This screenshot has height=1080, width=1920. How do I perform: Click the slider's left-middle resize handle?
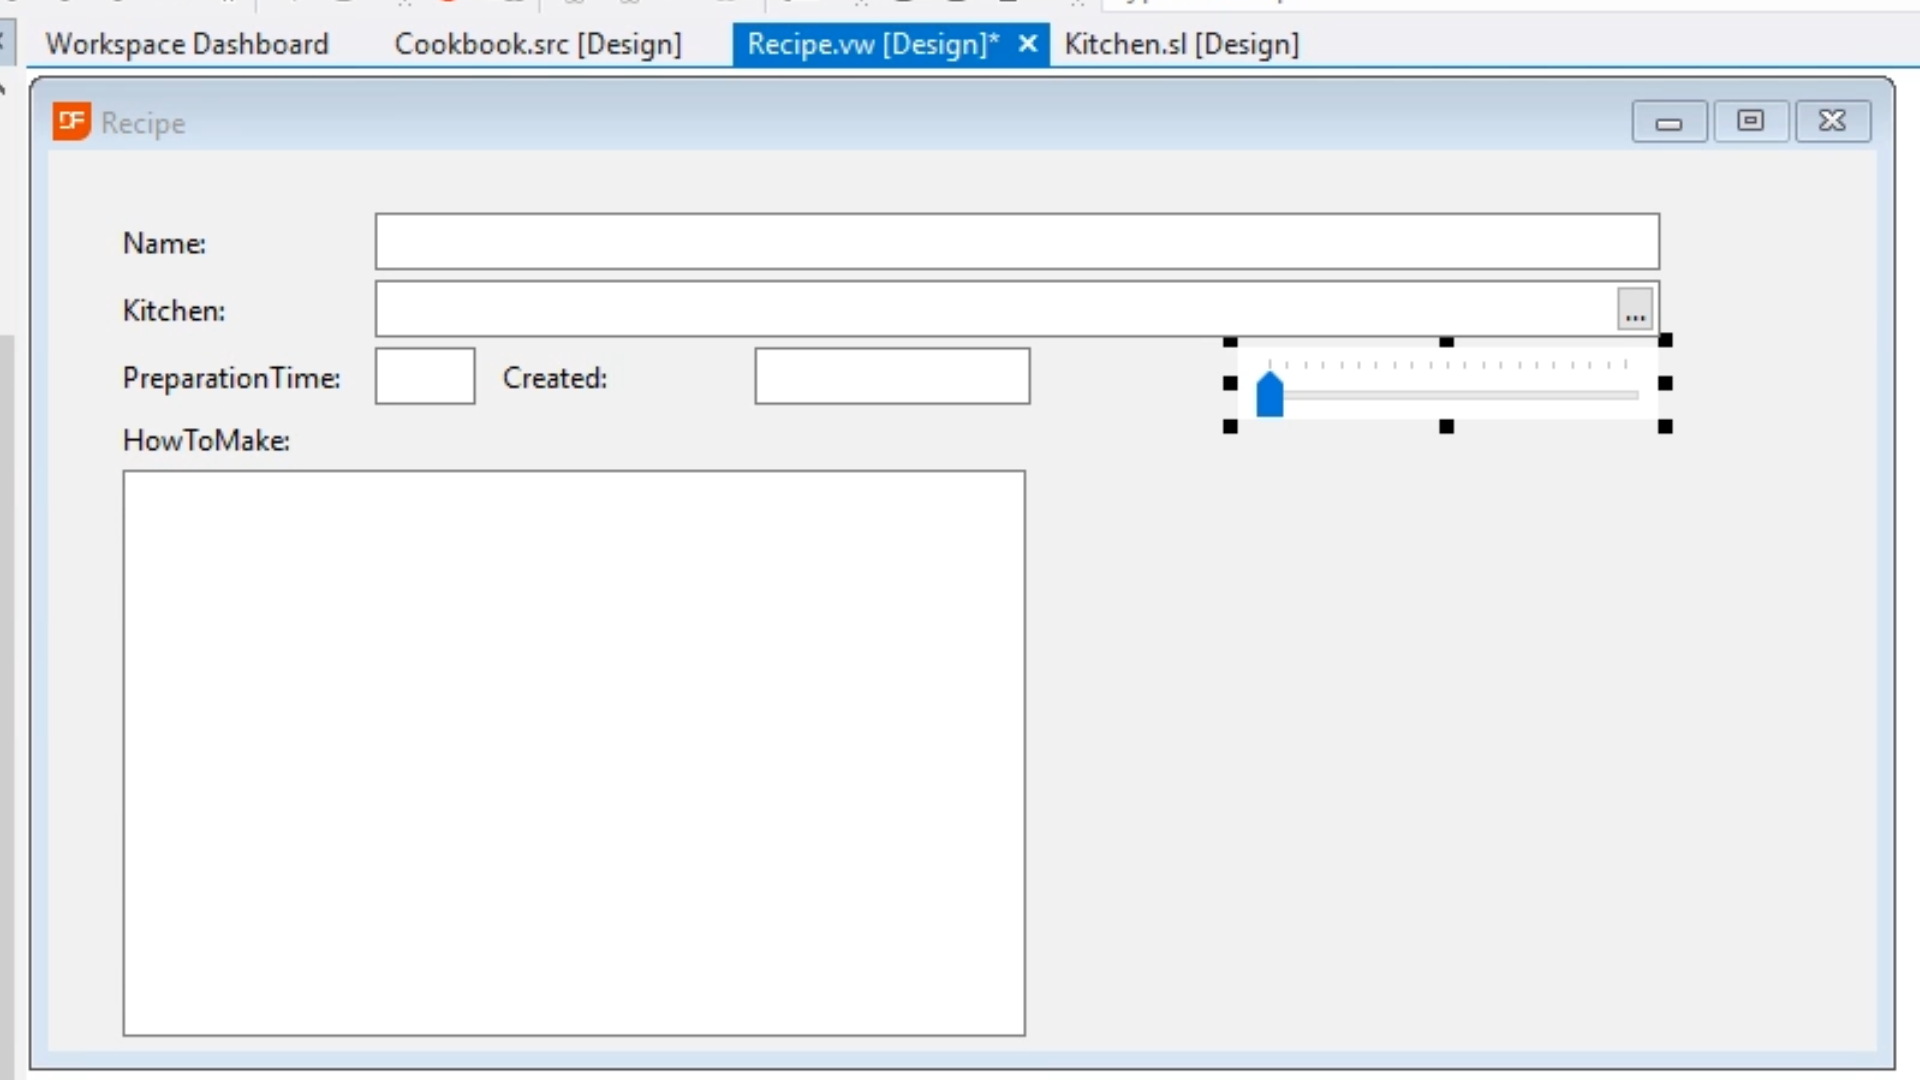[1230, 383]
